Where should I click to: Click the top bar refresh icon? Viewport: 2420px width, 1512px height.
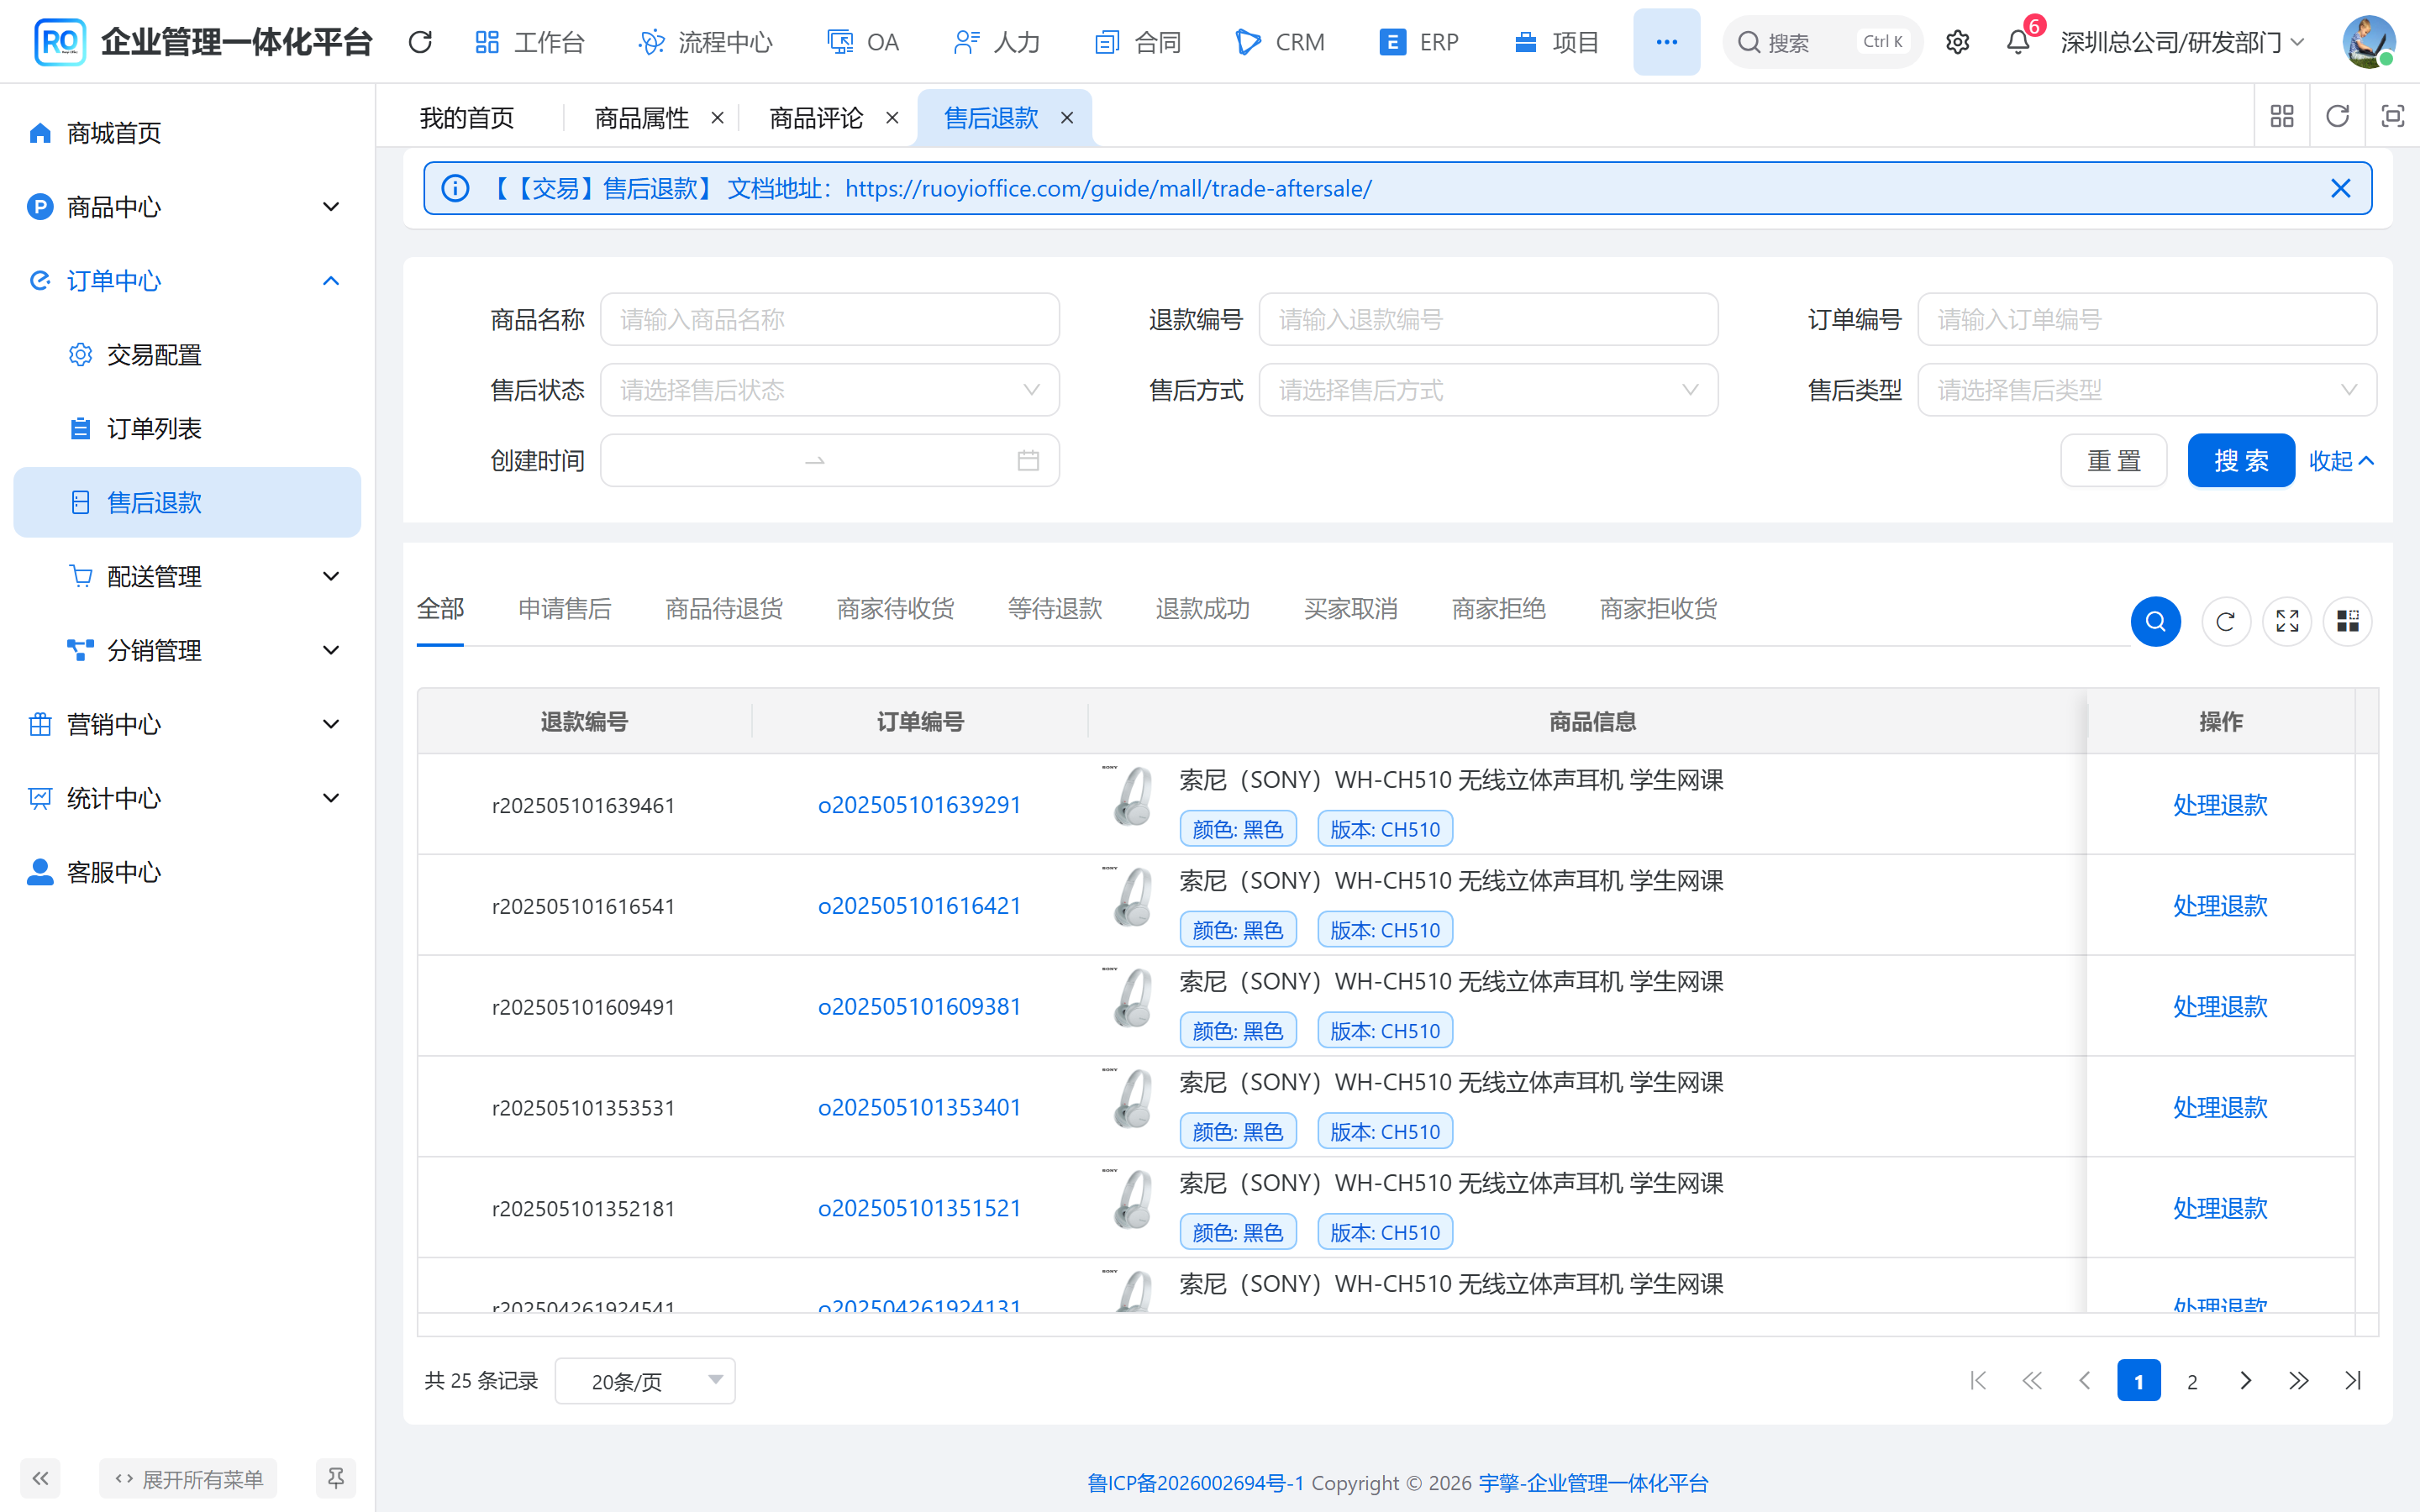coord(420,42)
